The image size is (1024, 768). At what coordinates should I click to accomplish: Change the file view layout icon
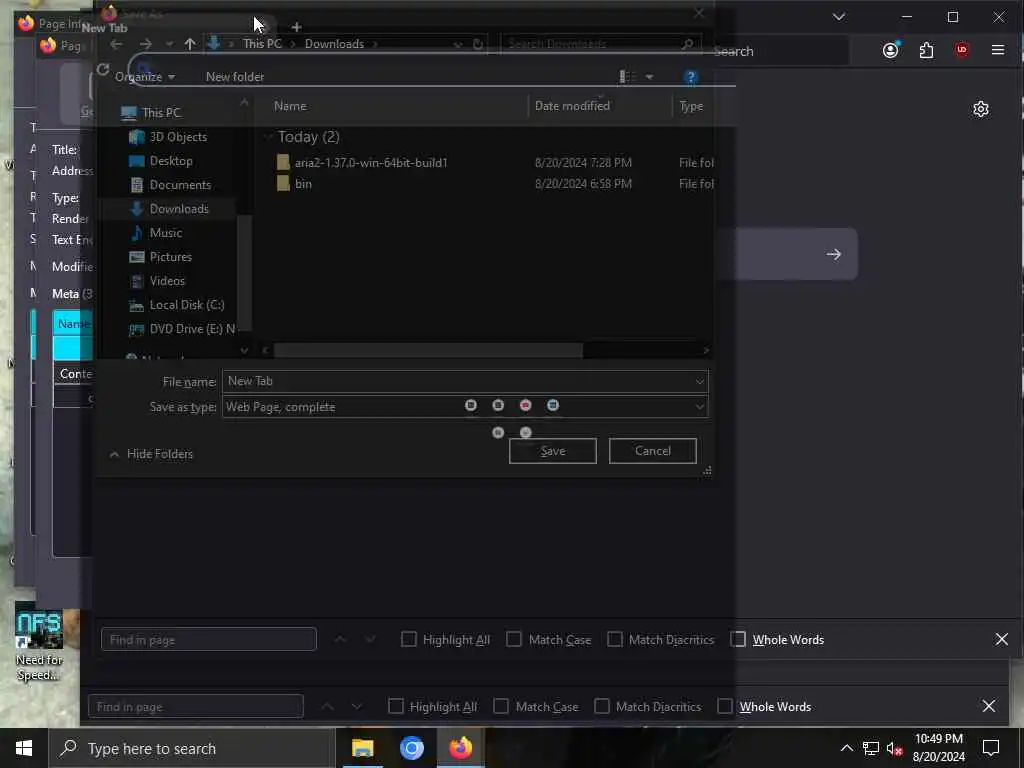click(627, 77)
